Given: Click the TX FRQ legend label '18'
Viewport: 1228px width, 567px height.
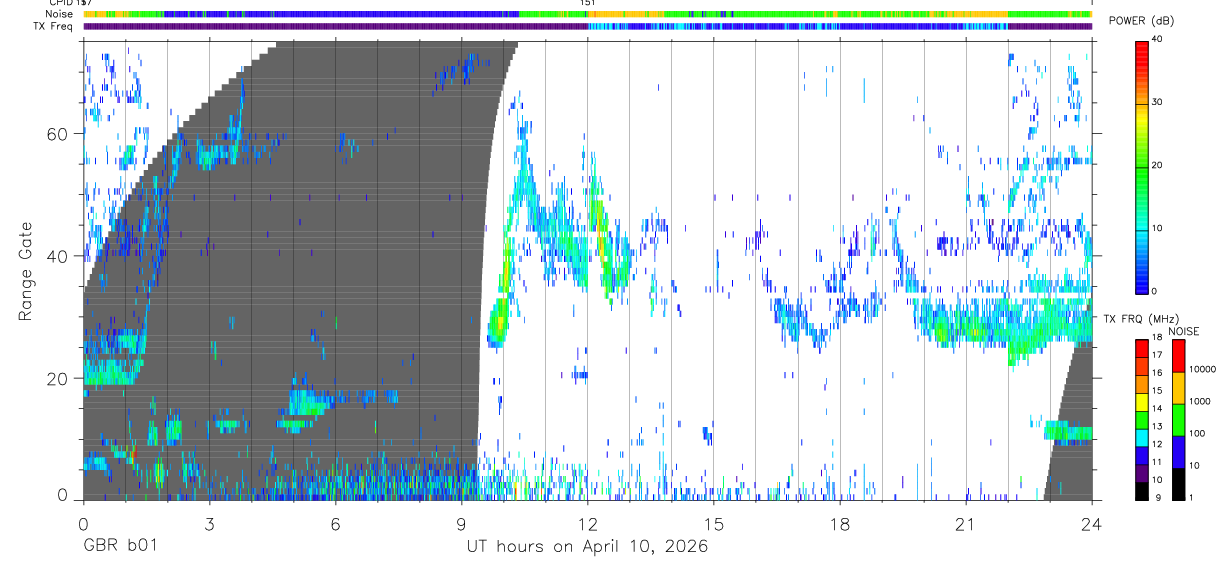Looking at the screenshot, I should click(1157, 337).
